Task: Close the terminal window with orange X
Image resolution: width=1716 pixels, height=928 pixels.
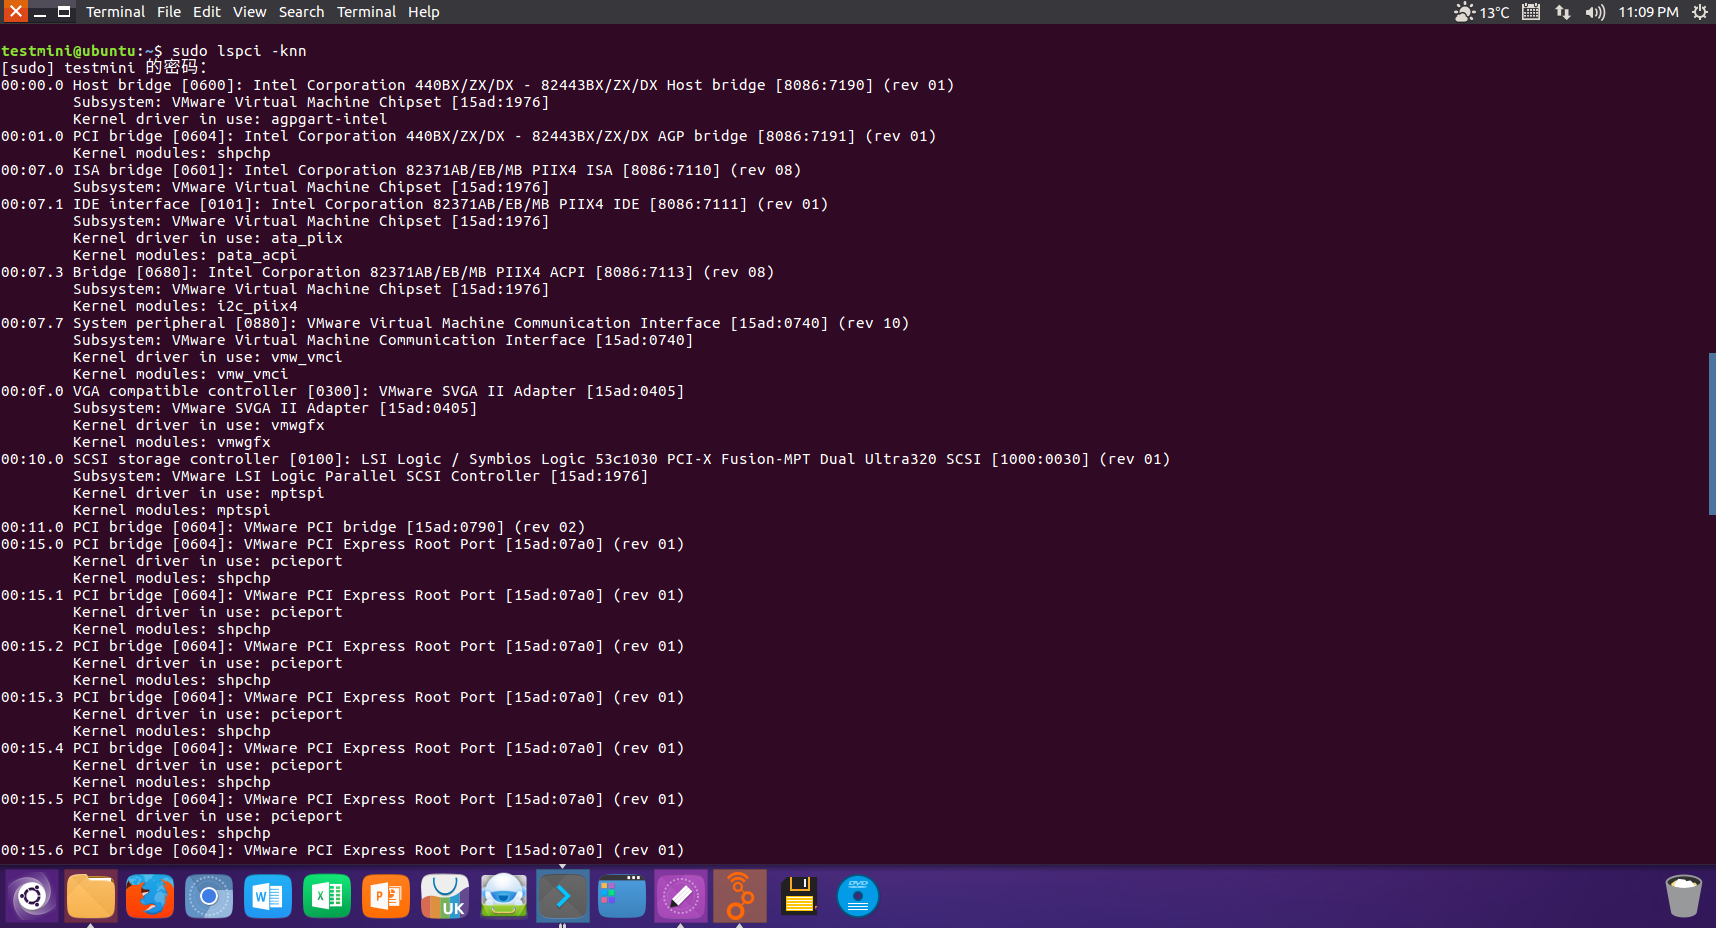Action: [15, 12]
